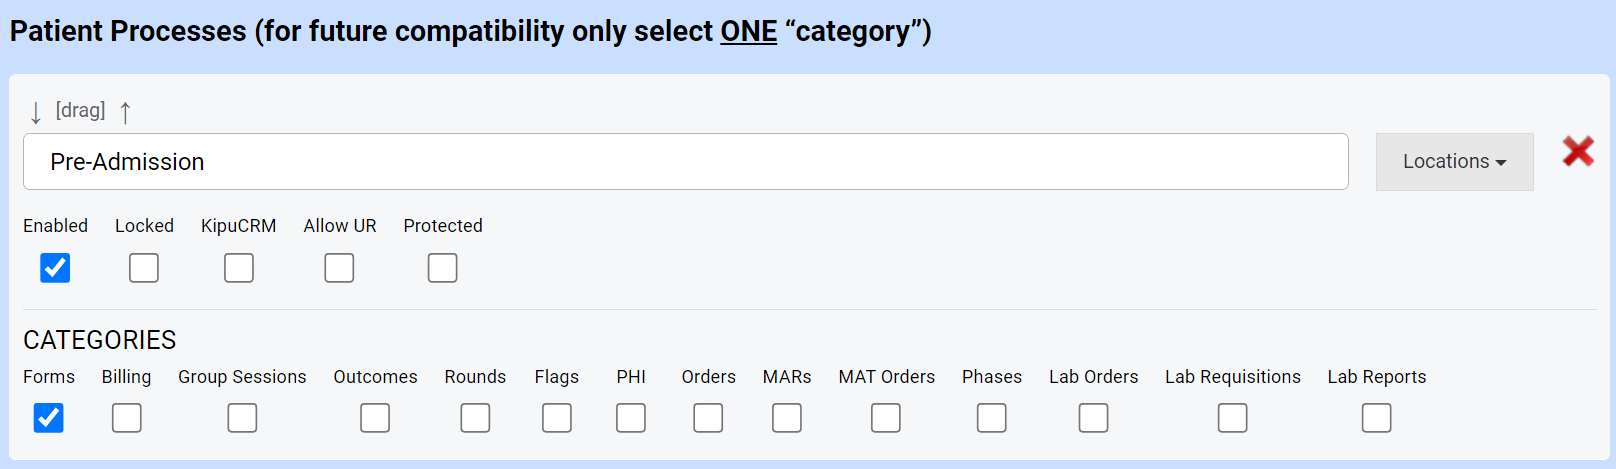The height and width of the screenshot is (469, 1616).
Task: Select the MAT Orders checkbox
Action: tap(886, 418)
